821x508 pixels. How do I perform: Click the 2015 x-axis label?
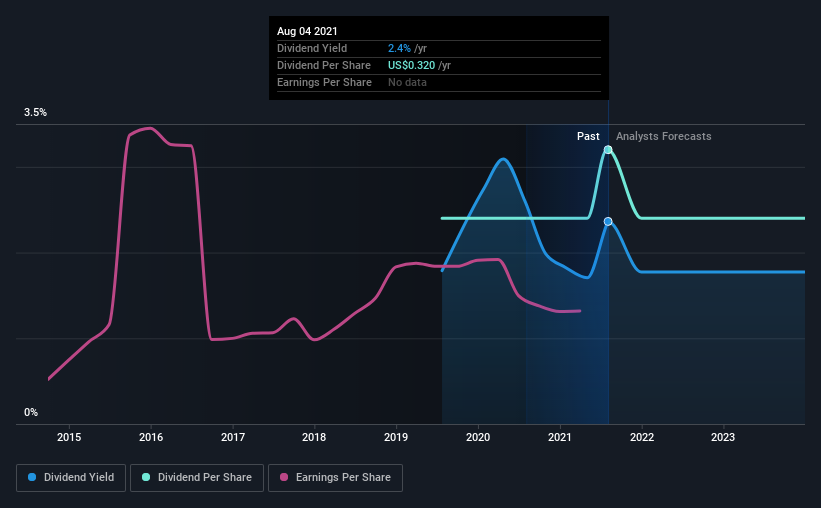tap(69, 437)
